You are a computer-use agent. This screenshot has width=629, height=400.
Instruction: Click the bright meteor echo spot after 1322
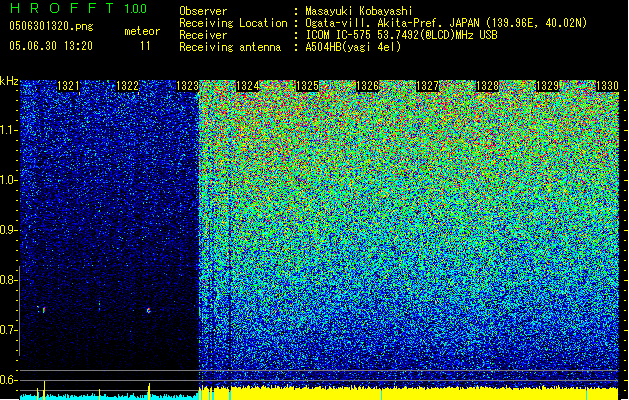pyautogui.click(x=148, y=310)
